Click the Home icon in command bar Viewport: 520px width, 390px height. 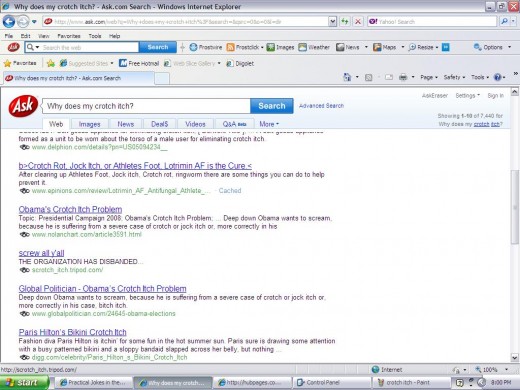click(347, 77)
